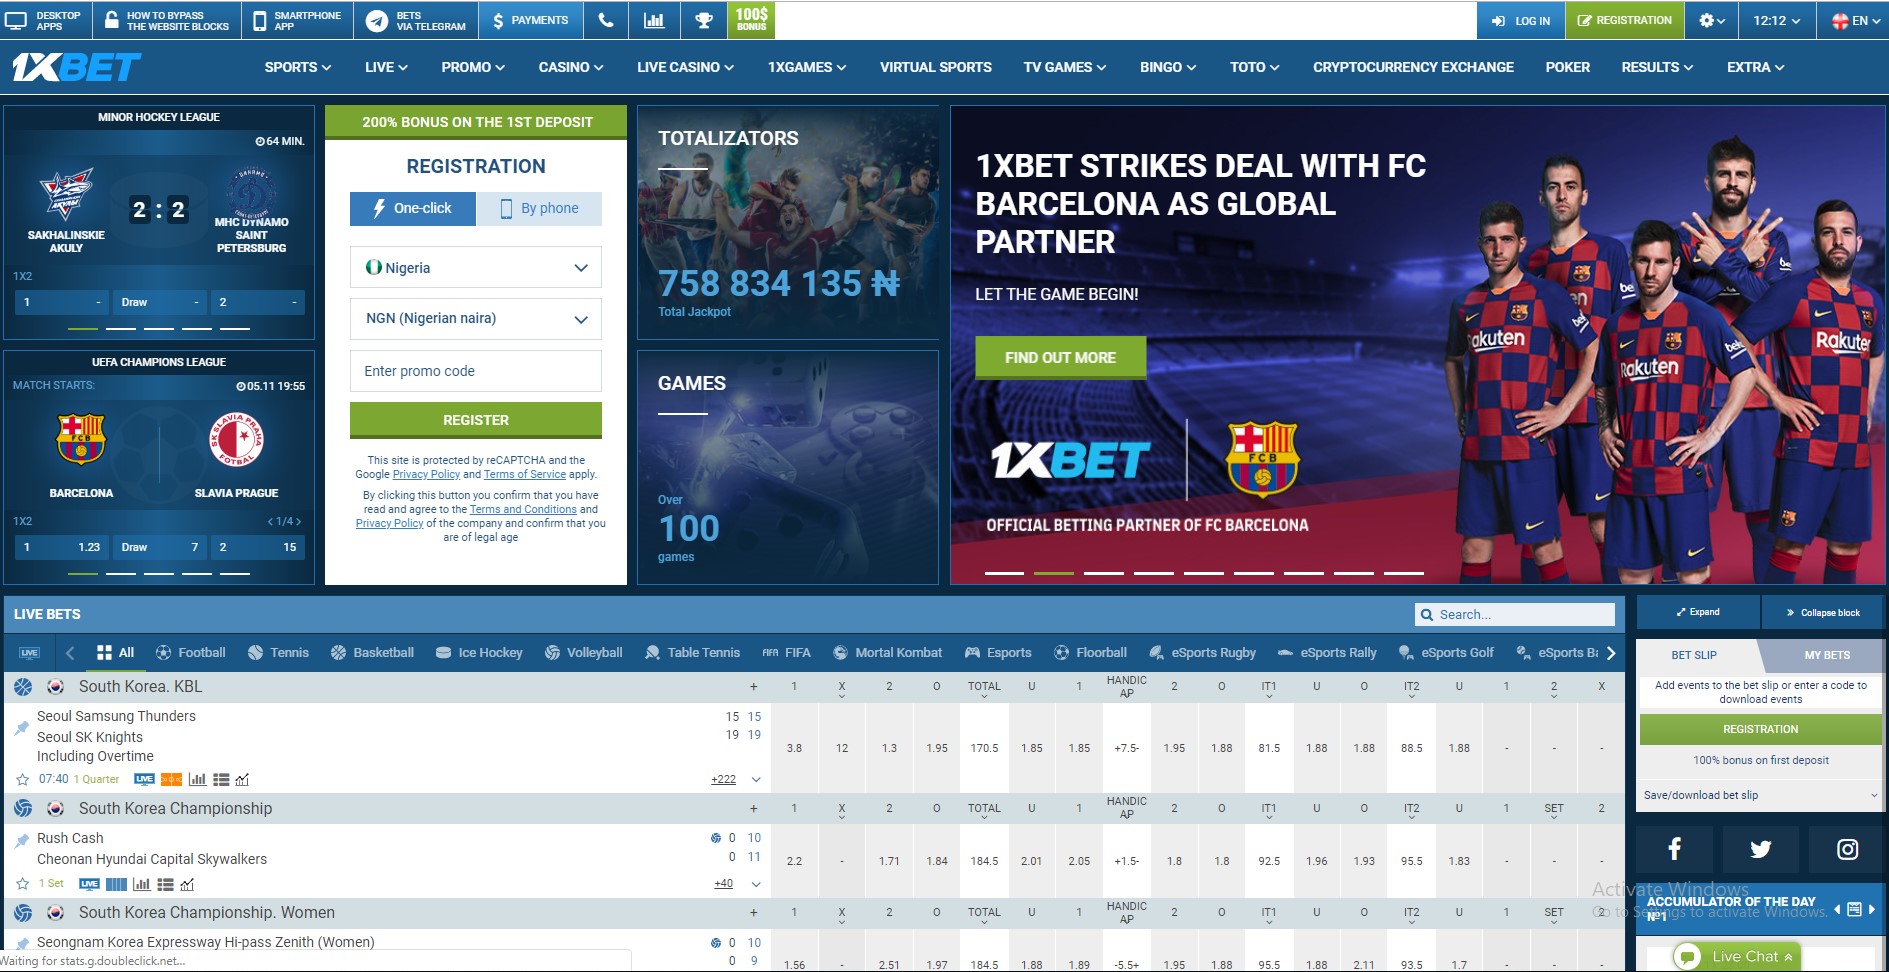Expand +40 markets for Rush Cash
Screen dimensions: 1889x972
723,884
